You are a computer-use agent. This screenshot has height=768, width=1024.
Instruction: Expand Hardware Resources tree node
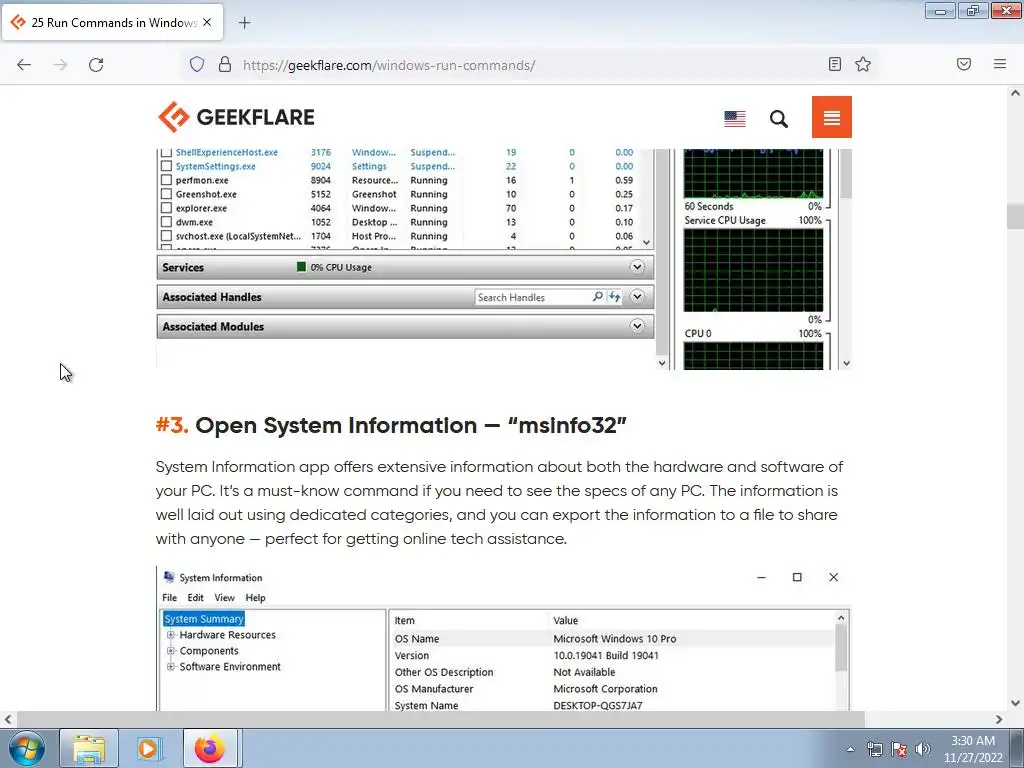(x=170, y=635)
